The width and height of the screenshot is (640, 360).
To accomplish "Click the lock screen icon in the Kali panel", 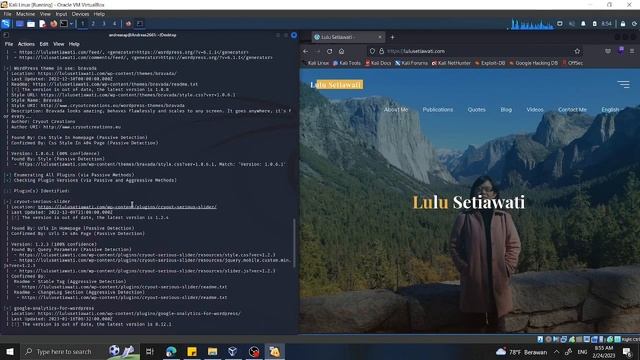I will (x=622, y=24).
